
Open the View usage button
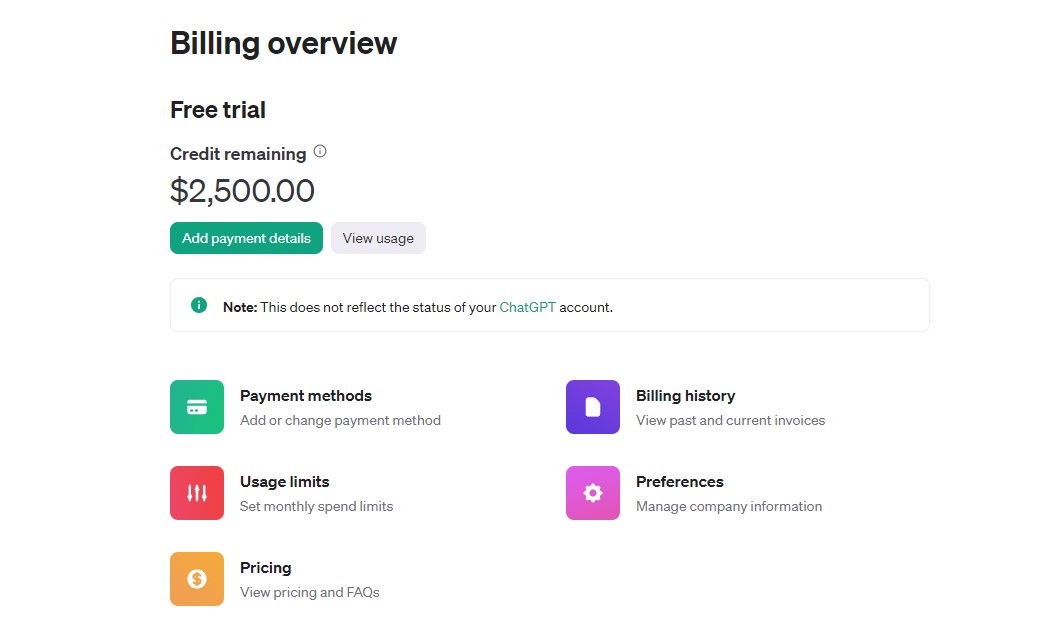pyautogui.click(x=378, y=238)
